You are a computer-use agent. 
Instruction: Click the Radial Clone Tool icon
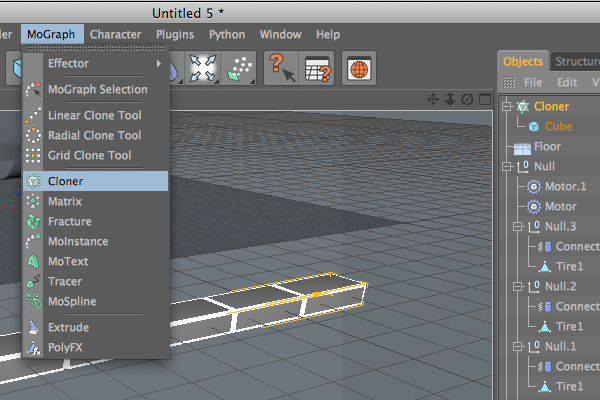[33, 135]
